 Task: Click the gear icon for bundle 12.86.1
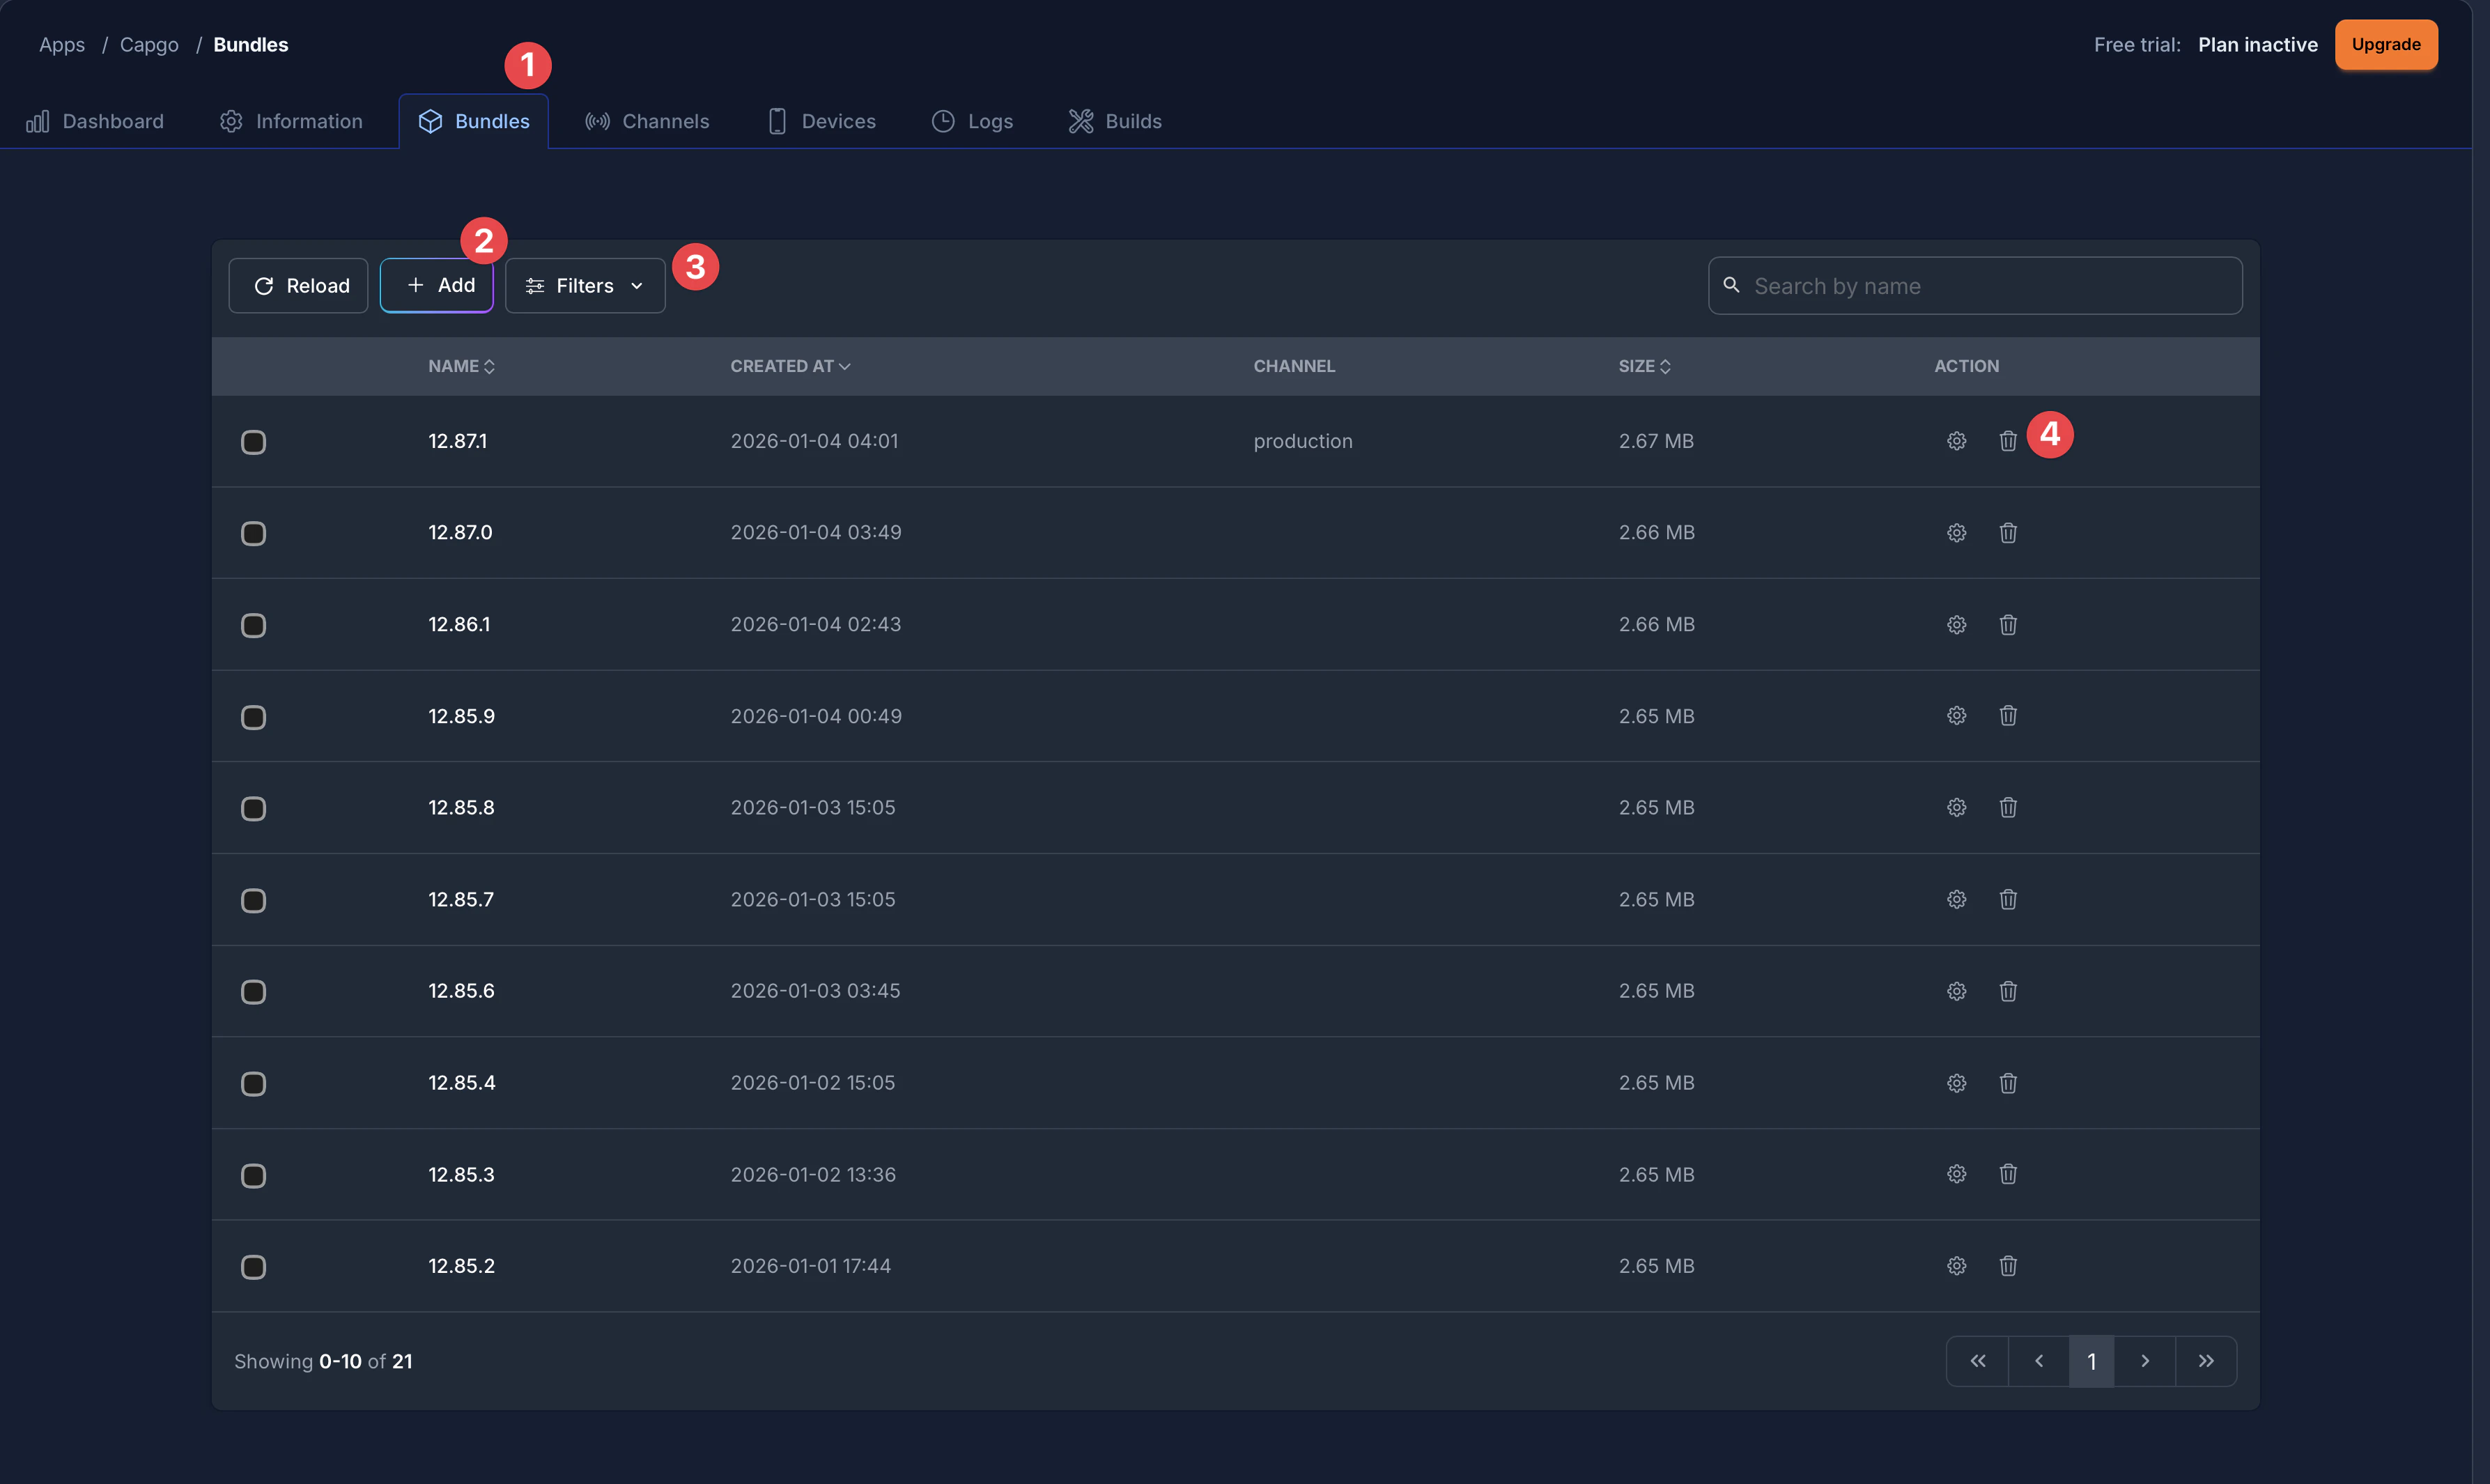tap(1956, 625)
